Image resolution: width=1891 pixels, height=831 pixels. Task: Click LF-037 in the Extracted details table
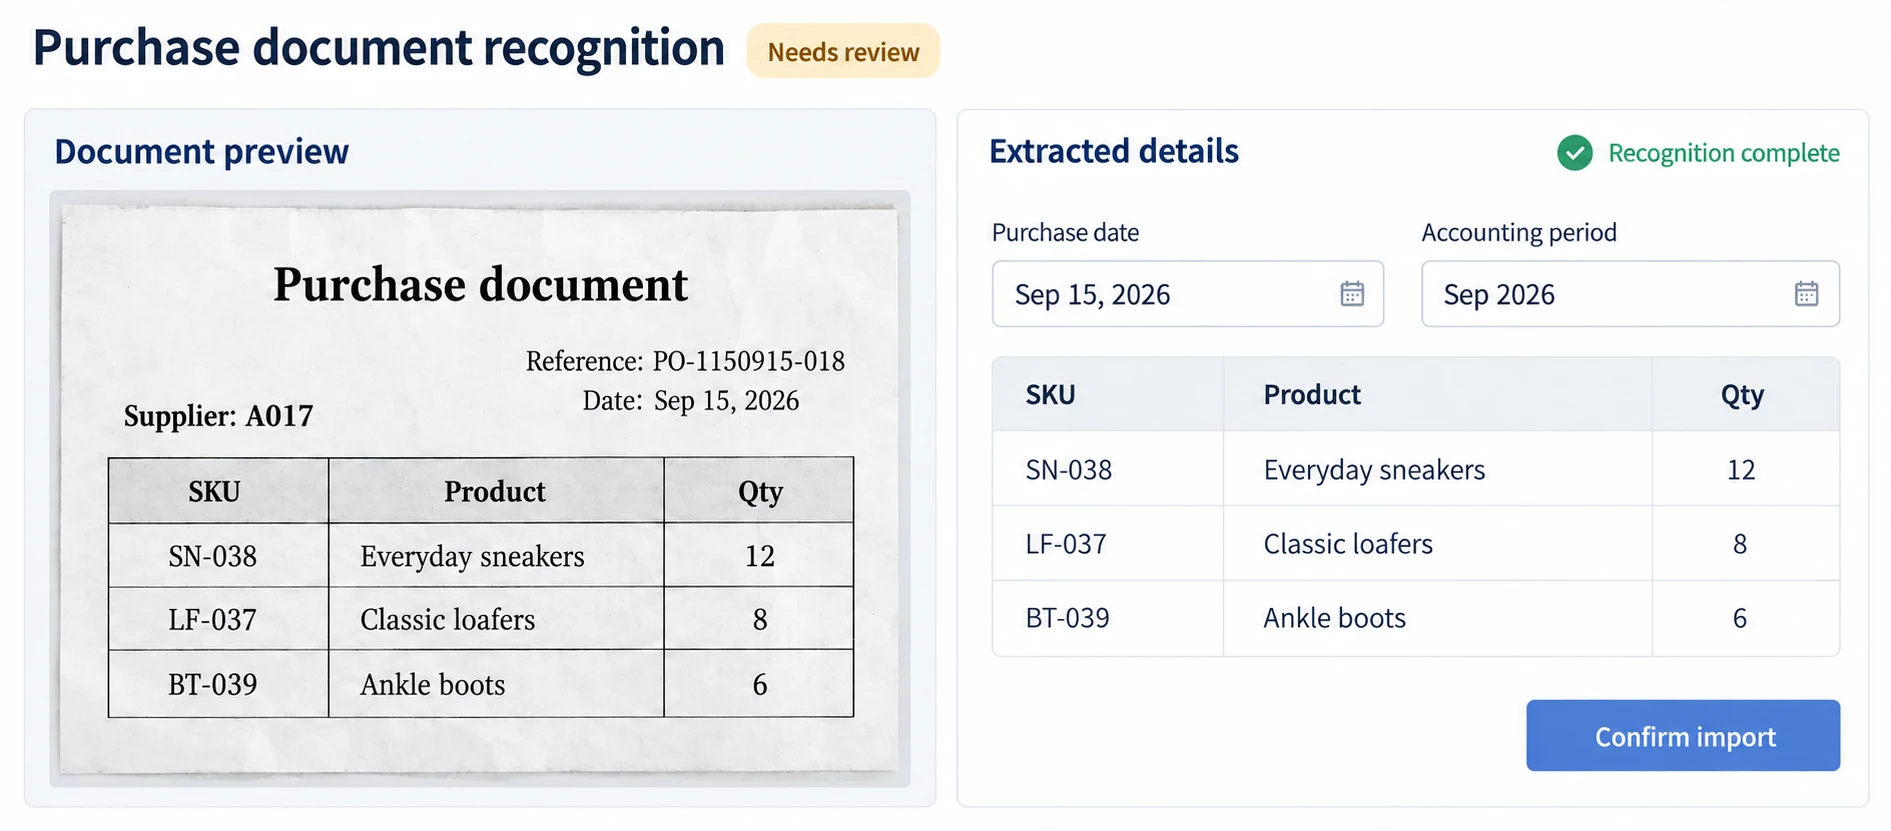click(x=1066, y=544)
